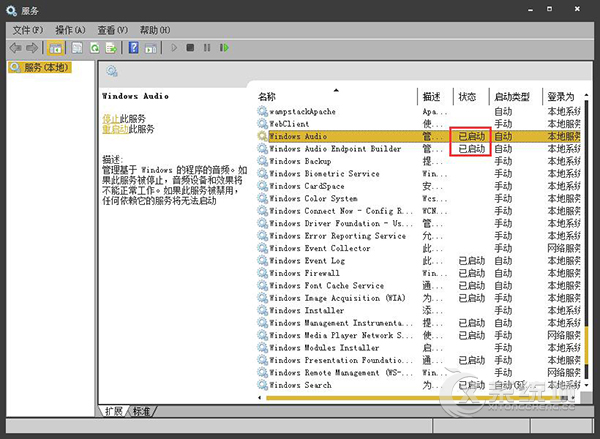Select the Windows Backup service
Screen dimensions: 600x439
coord(419,161)
